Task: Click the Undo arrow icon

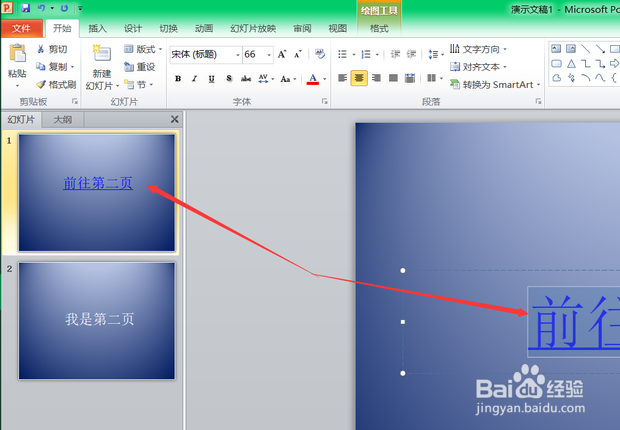Action: pos(41,8)
